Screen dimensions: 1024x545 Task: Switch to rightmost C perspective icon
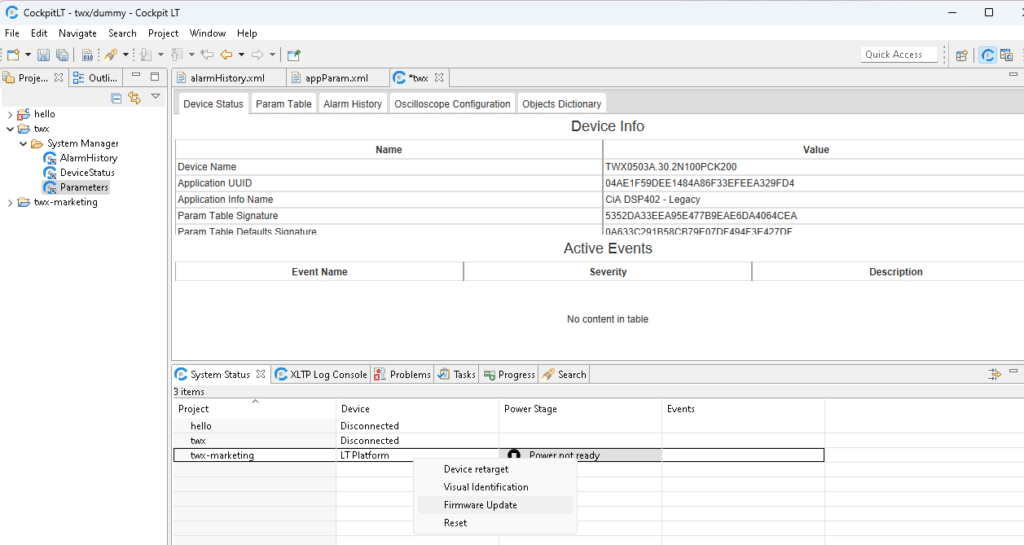[1006, 55]
